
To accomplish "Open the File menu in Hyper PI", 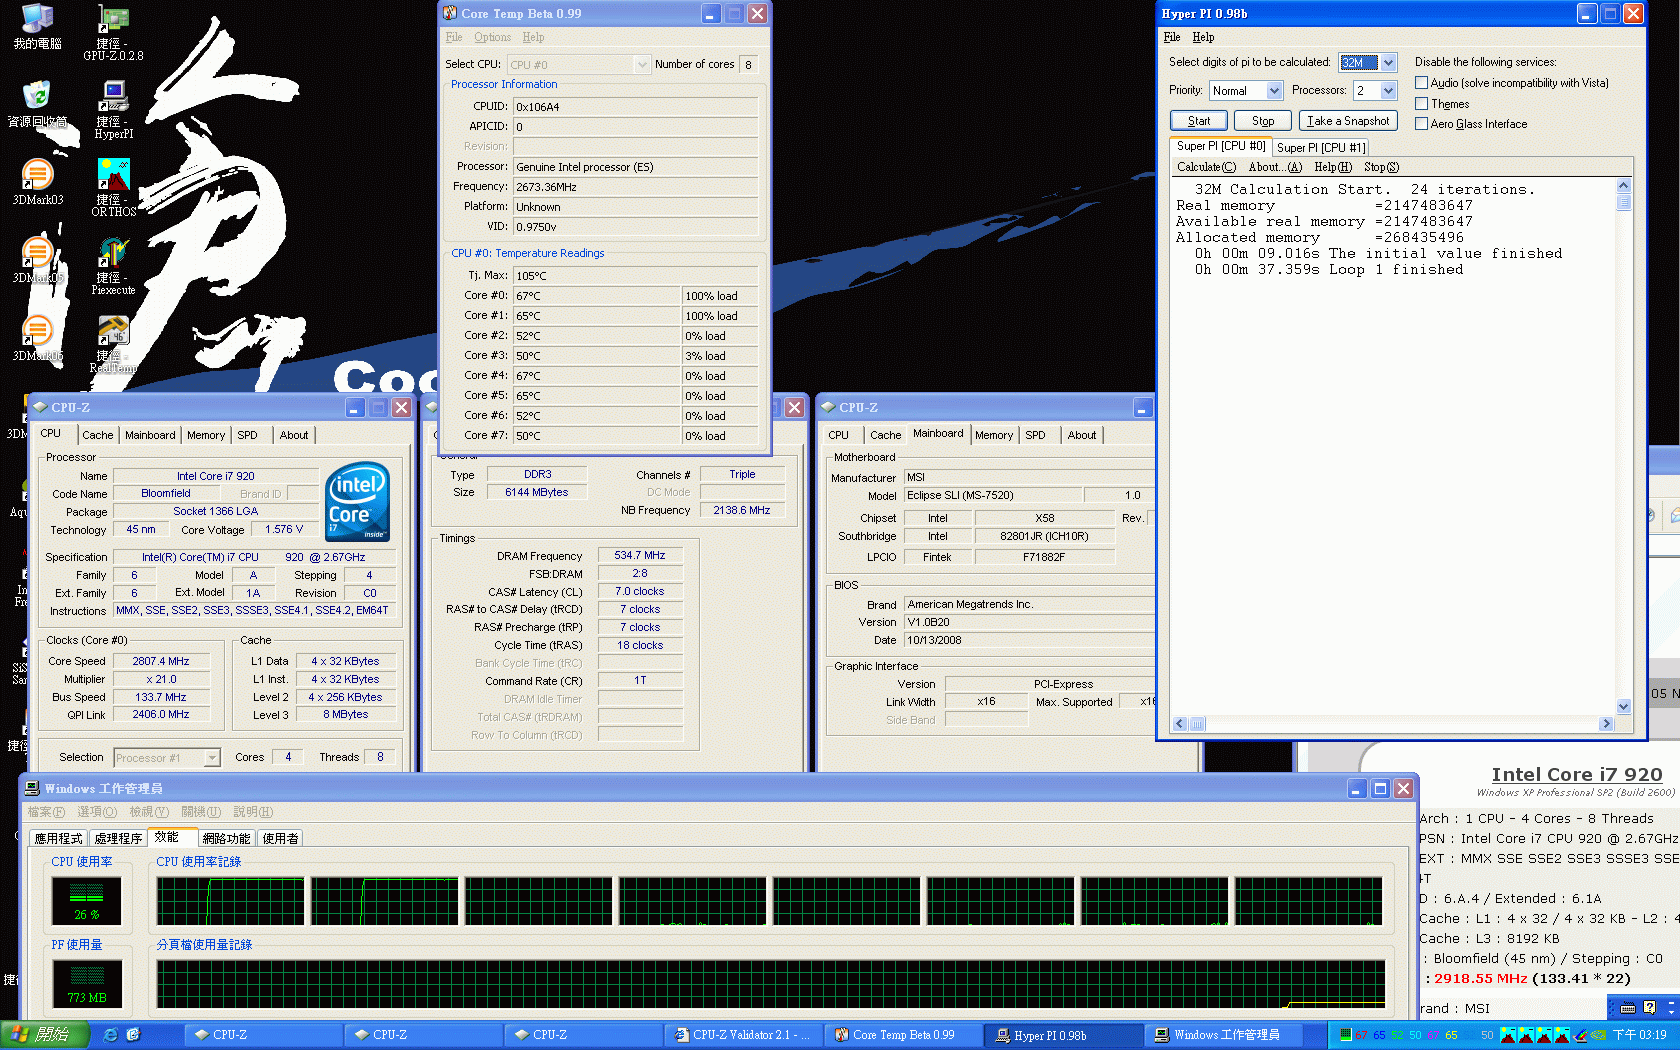I will click(x=1171, y=37).
